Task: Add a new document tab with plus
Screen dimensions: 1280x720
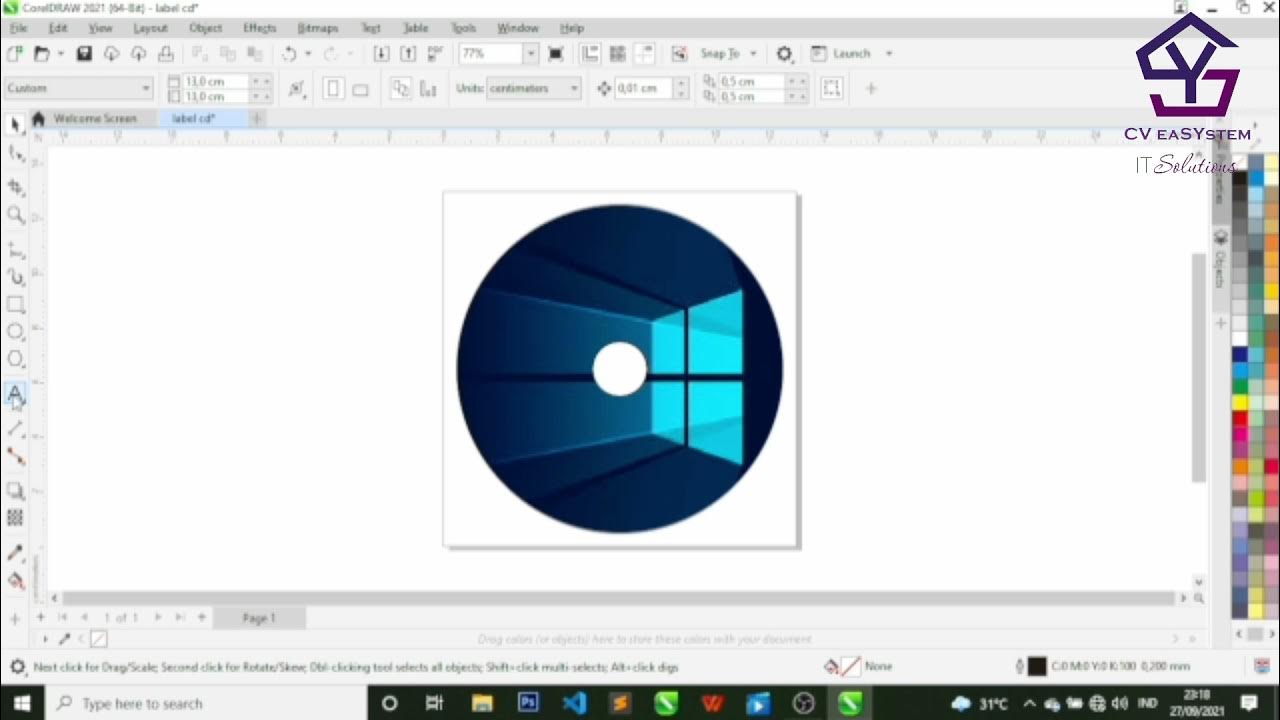Action: 256,118
